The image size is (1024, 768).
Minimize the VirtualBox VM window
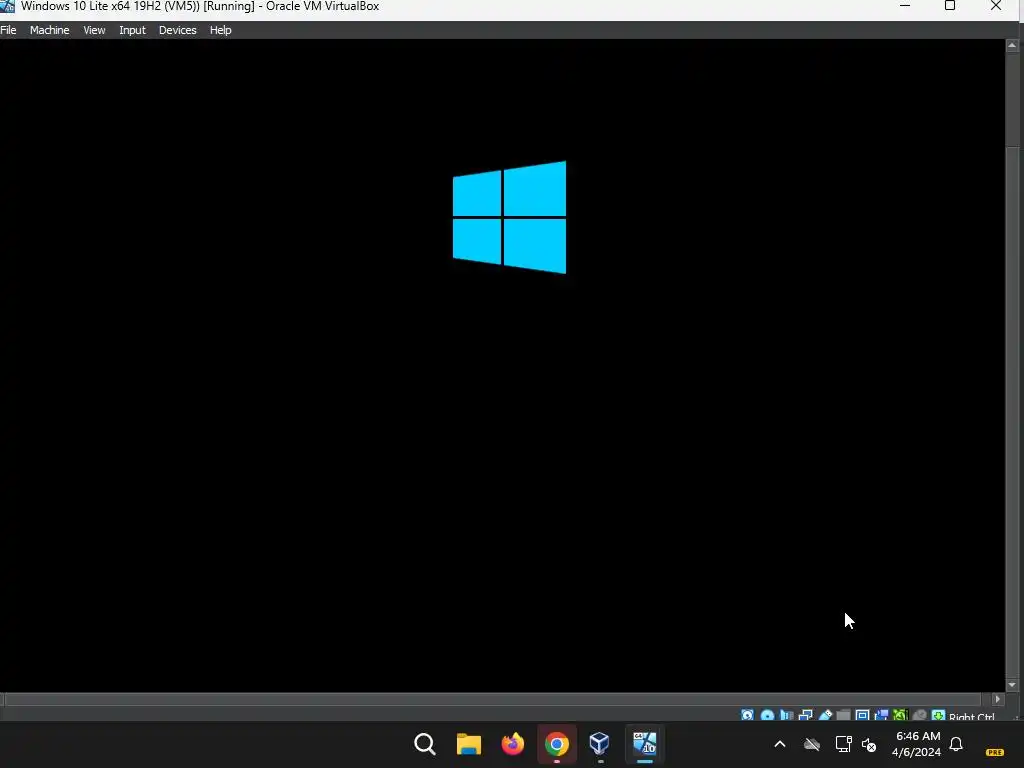coord(905,6)
